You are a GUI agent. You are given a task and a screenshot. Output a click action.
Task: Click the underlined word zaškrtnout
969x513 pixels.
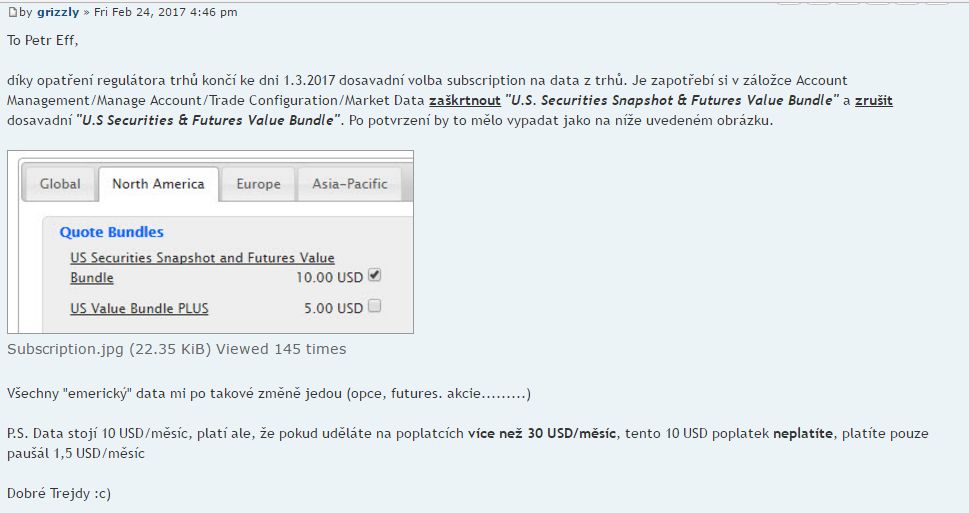point(465,100)
